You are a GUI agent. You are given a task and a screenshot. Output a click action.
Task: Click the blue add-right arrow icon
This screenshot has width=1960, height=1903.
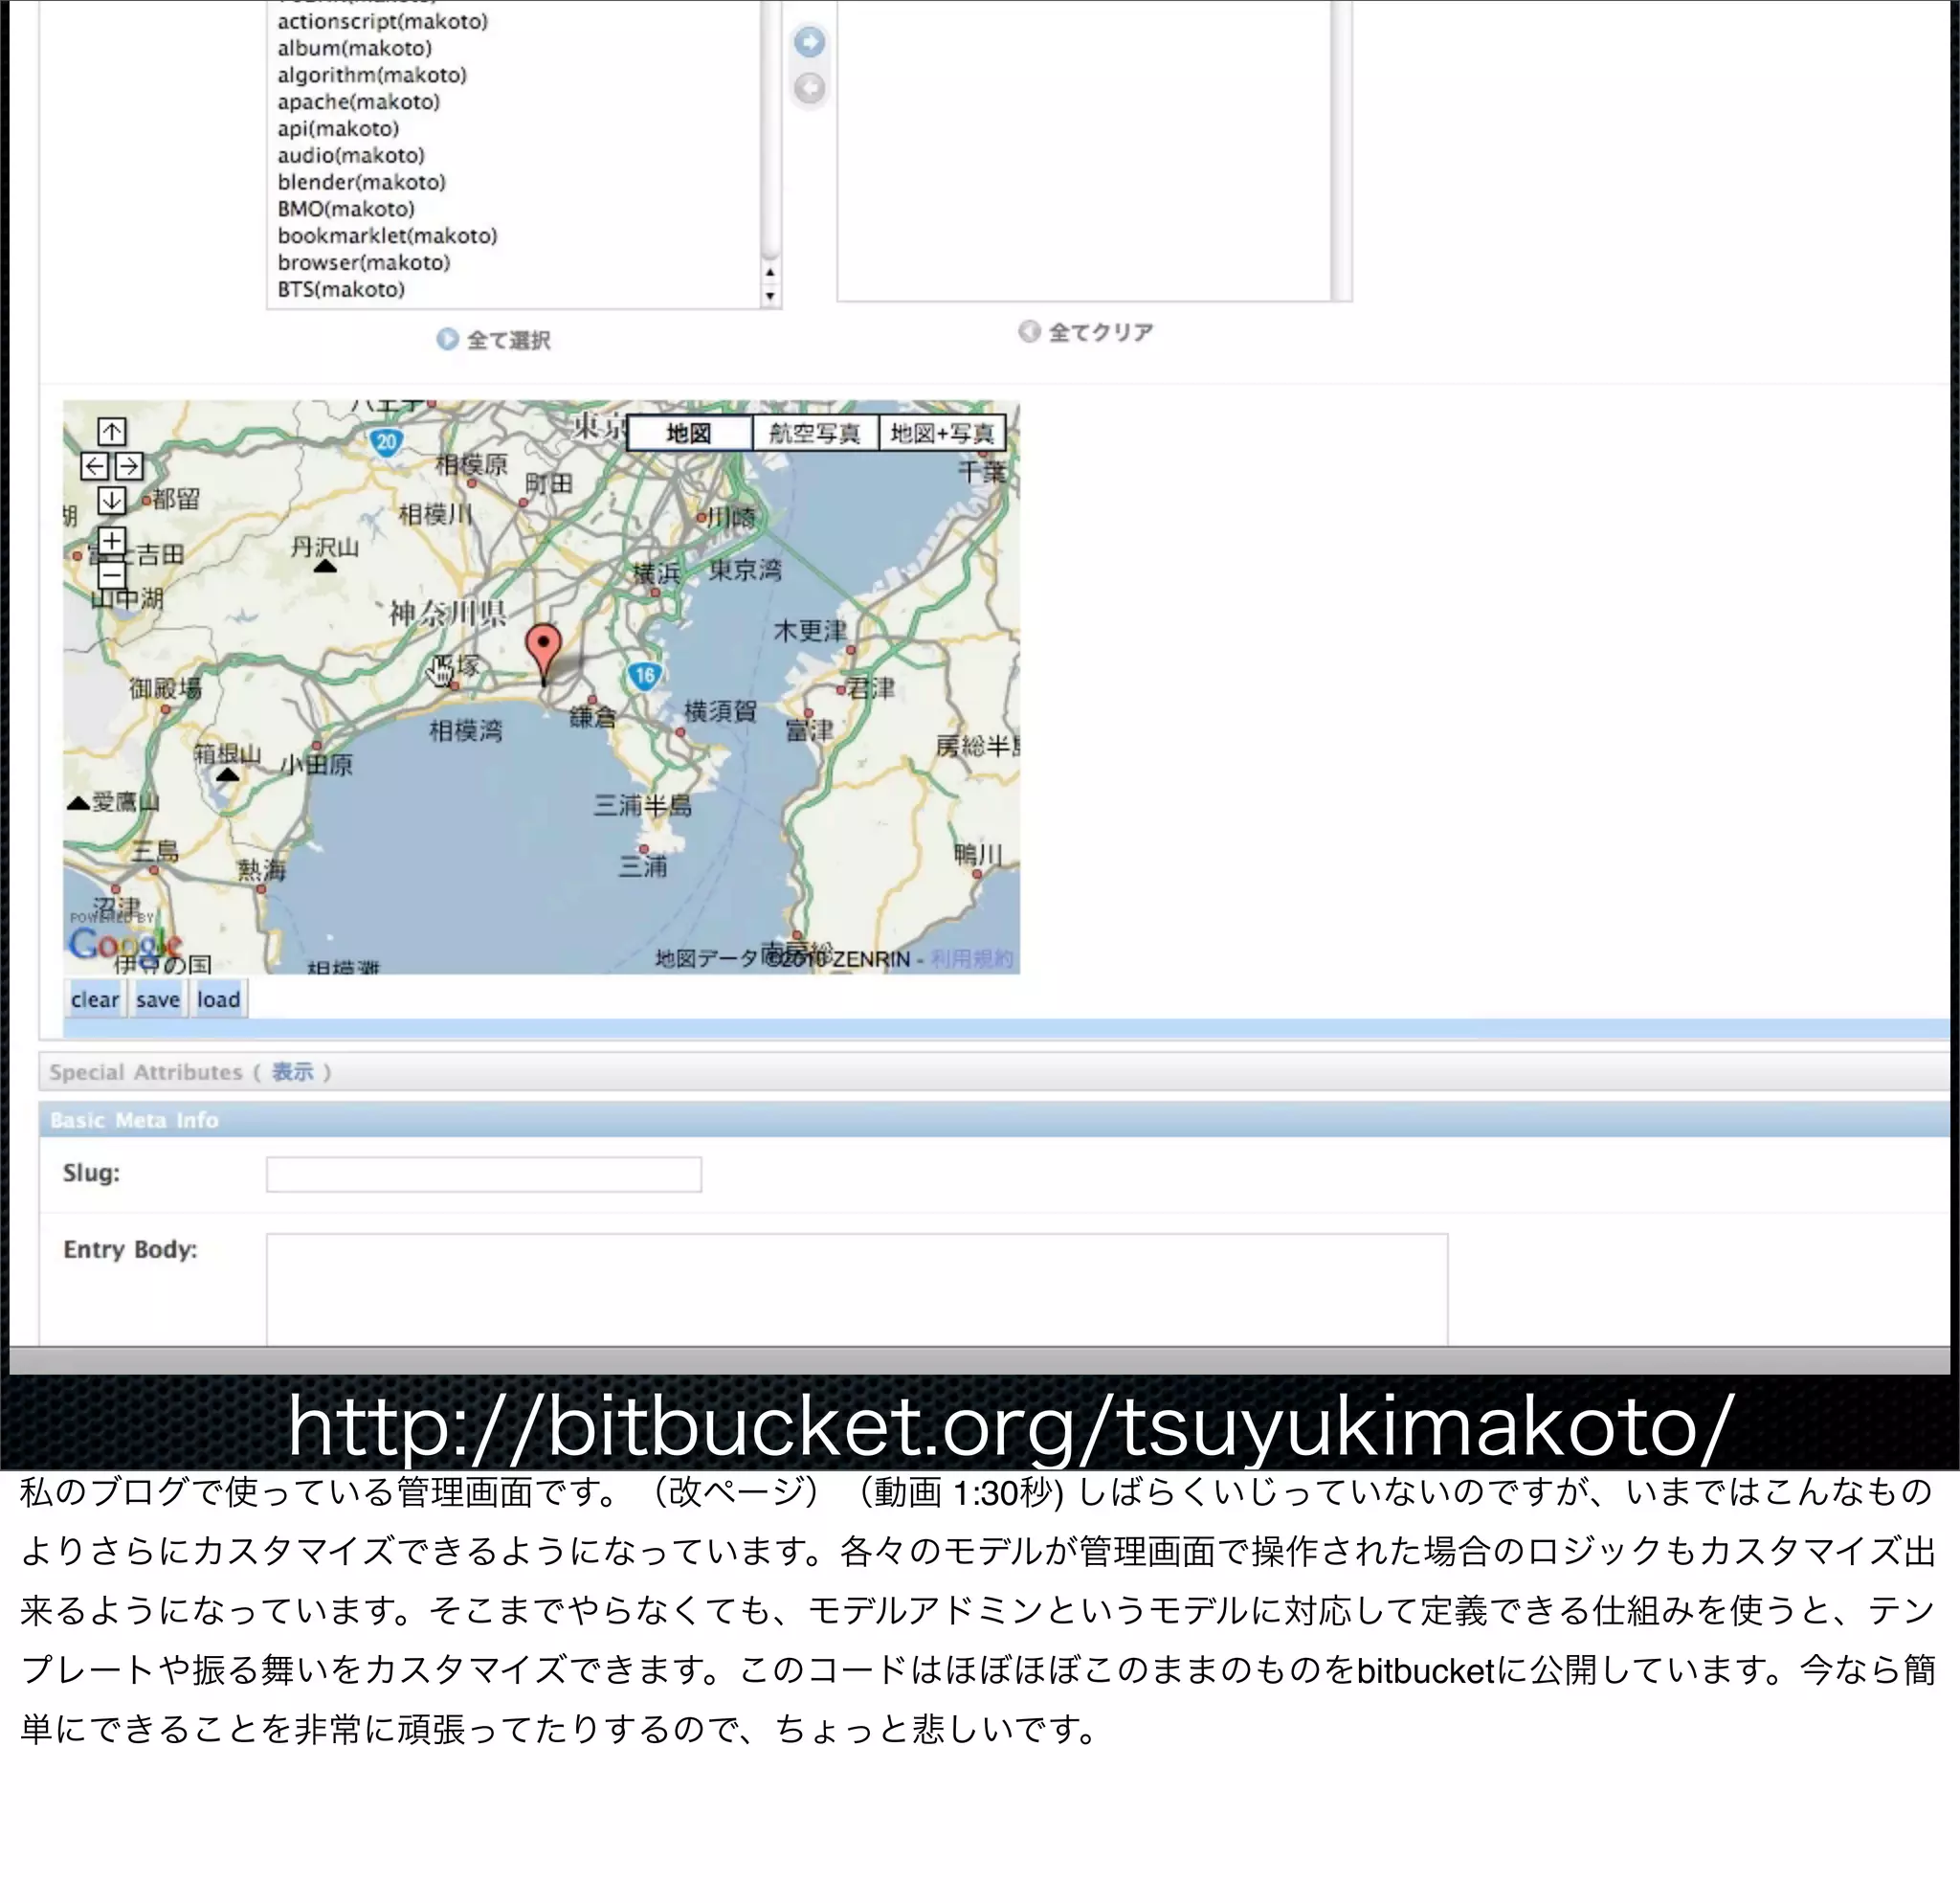(809, 42)
